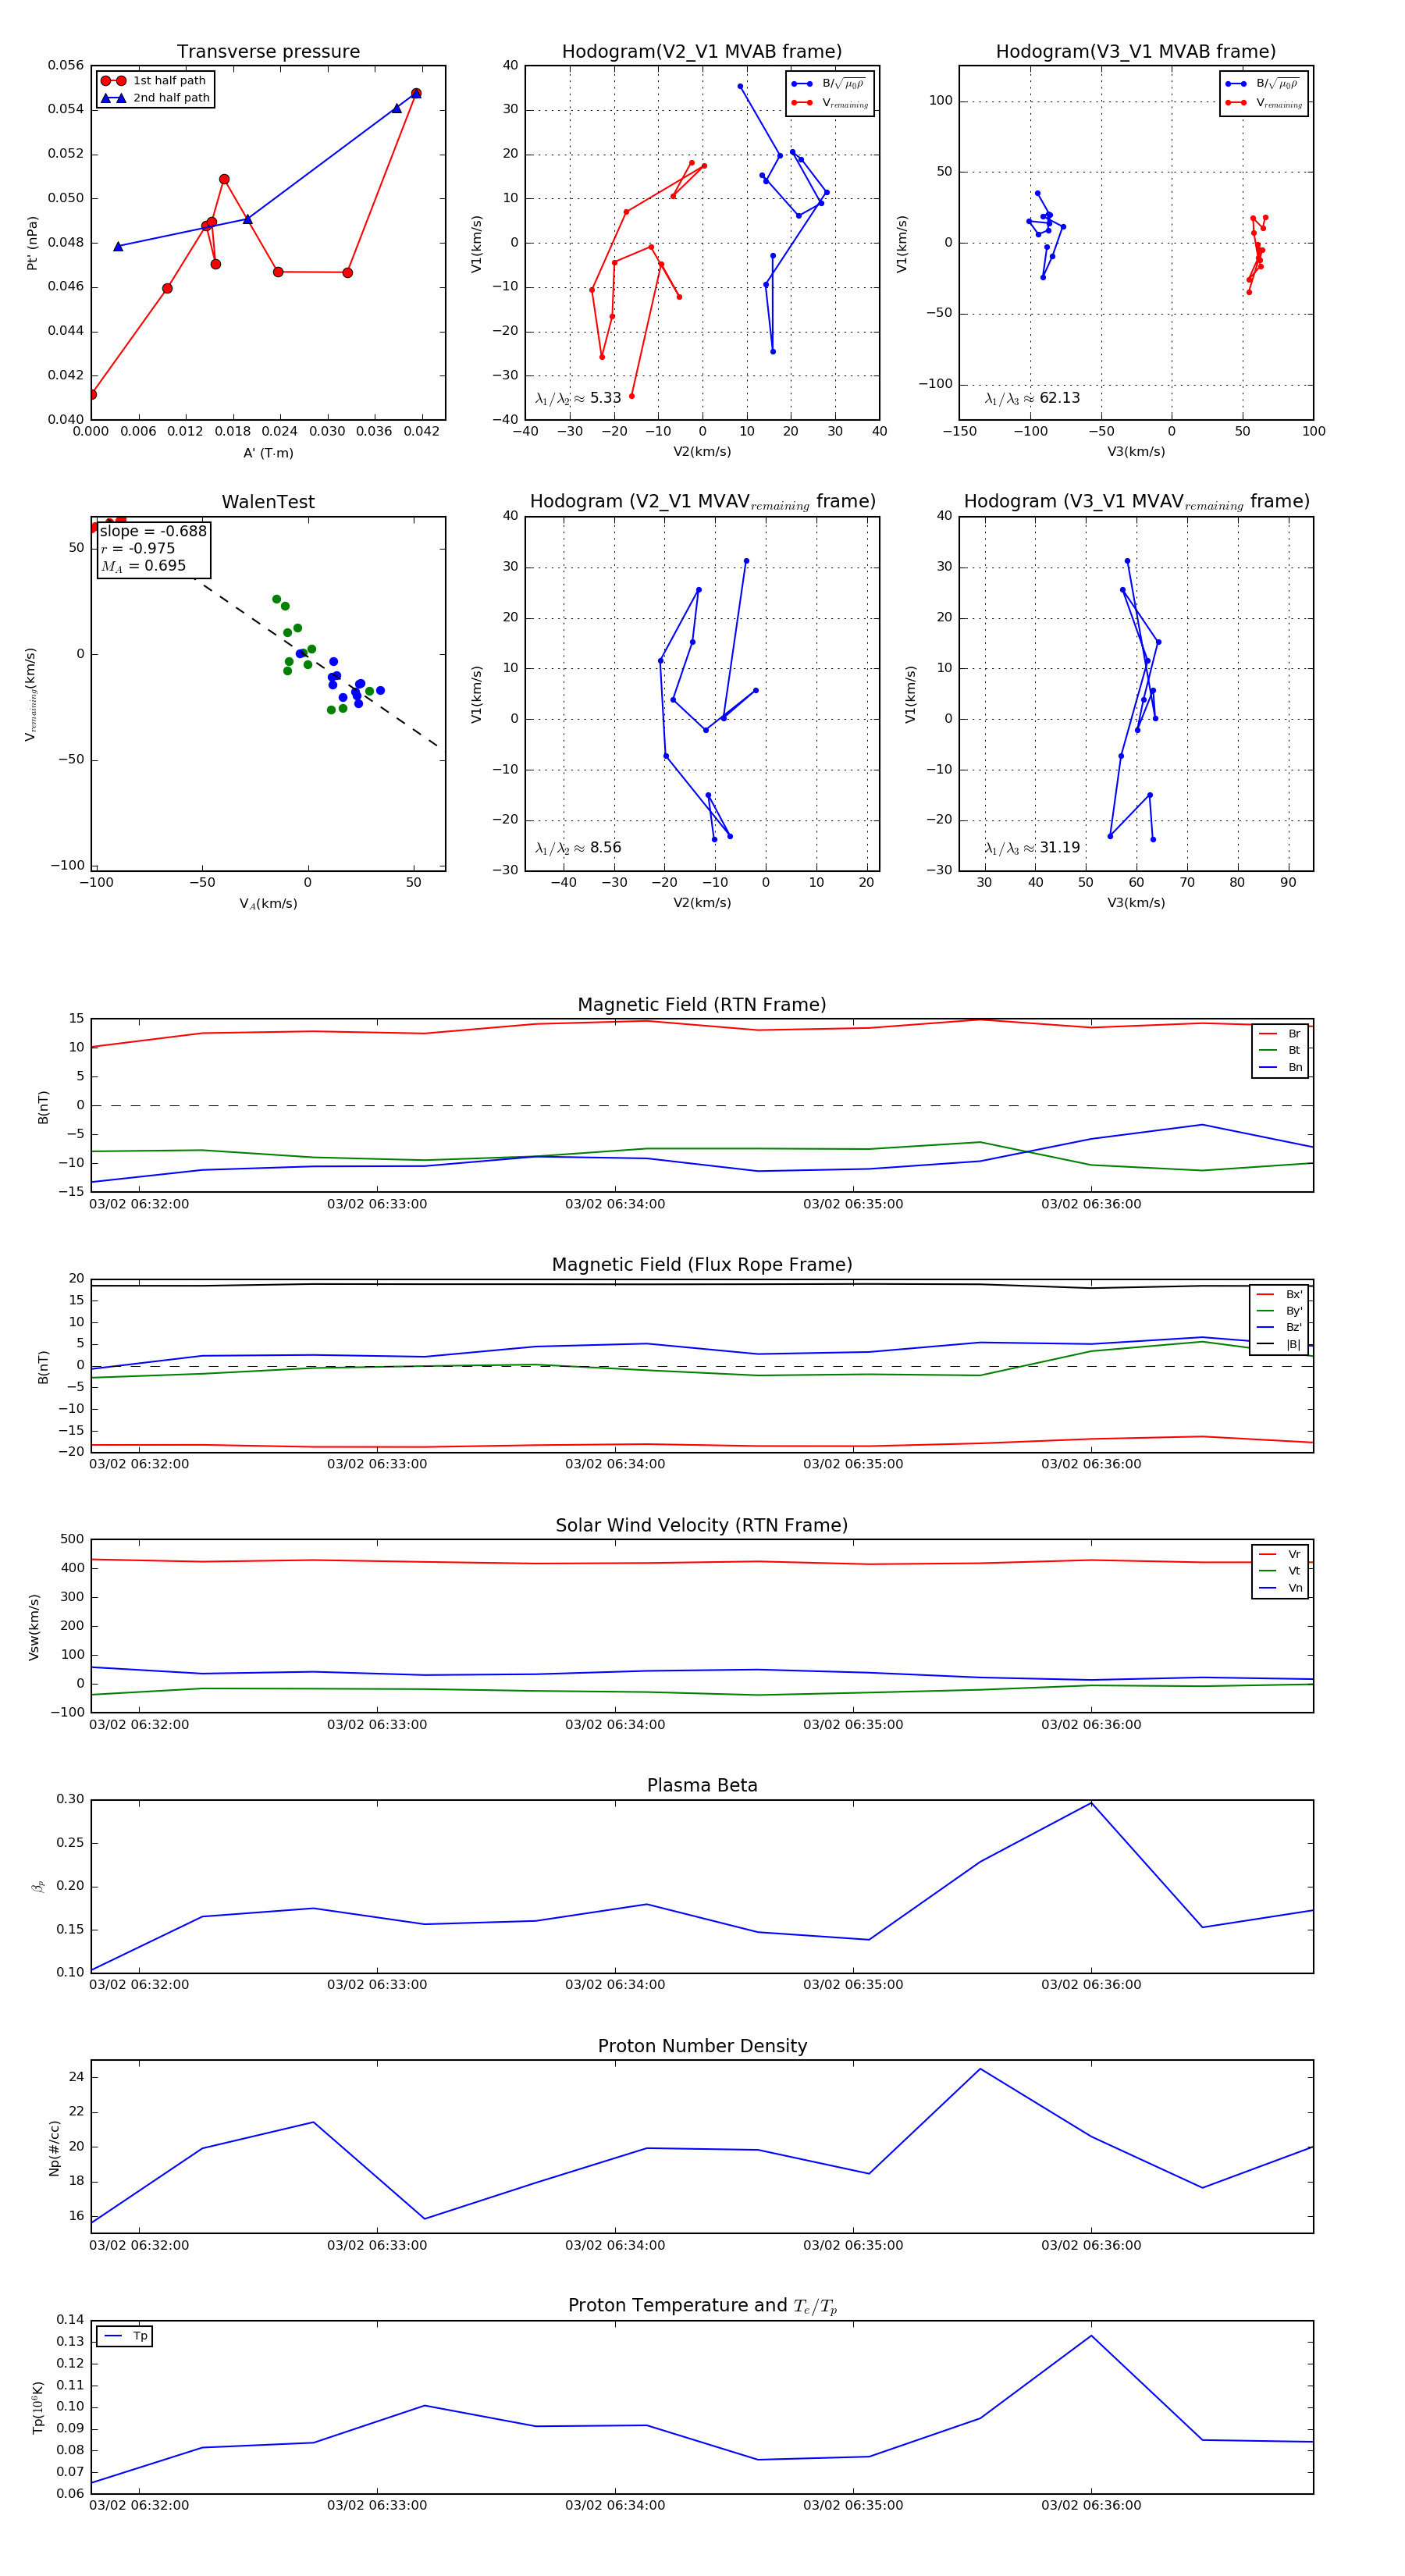Click "03/02 06:36:00" tick under Plasma Beta

tap(1091, 1985)
